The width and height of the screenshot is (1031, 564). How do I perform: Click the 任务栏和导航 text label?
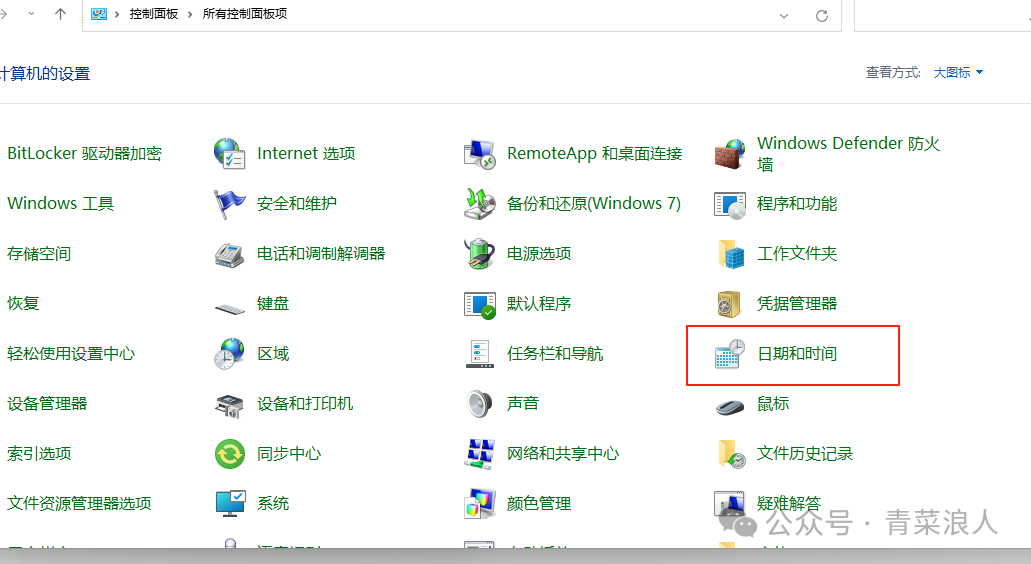555,354
